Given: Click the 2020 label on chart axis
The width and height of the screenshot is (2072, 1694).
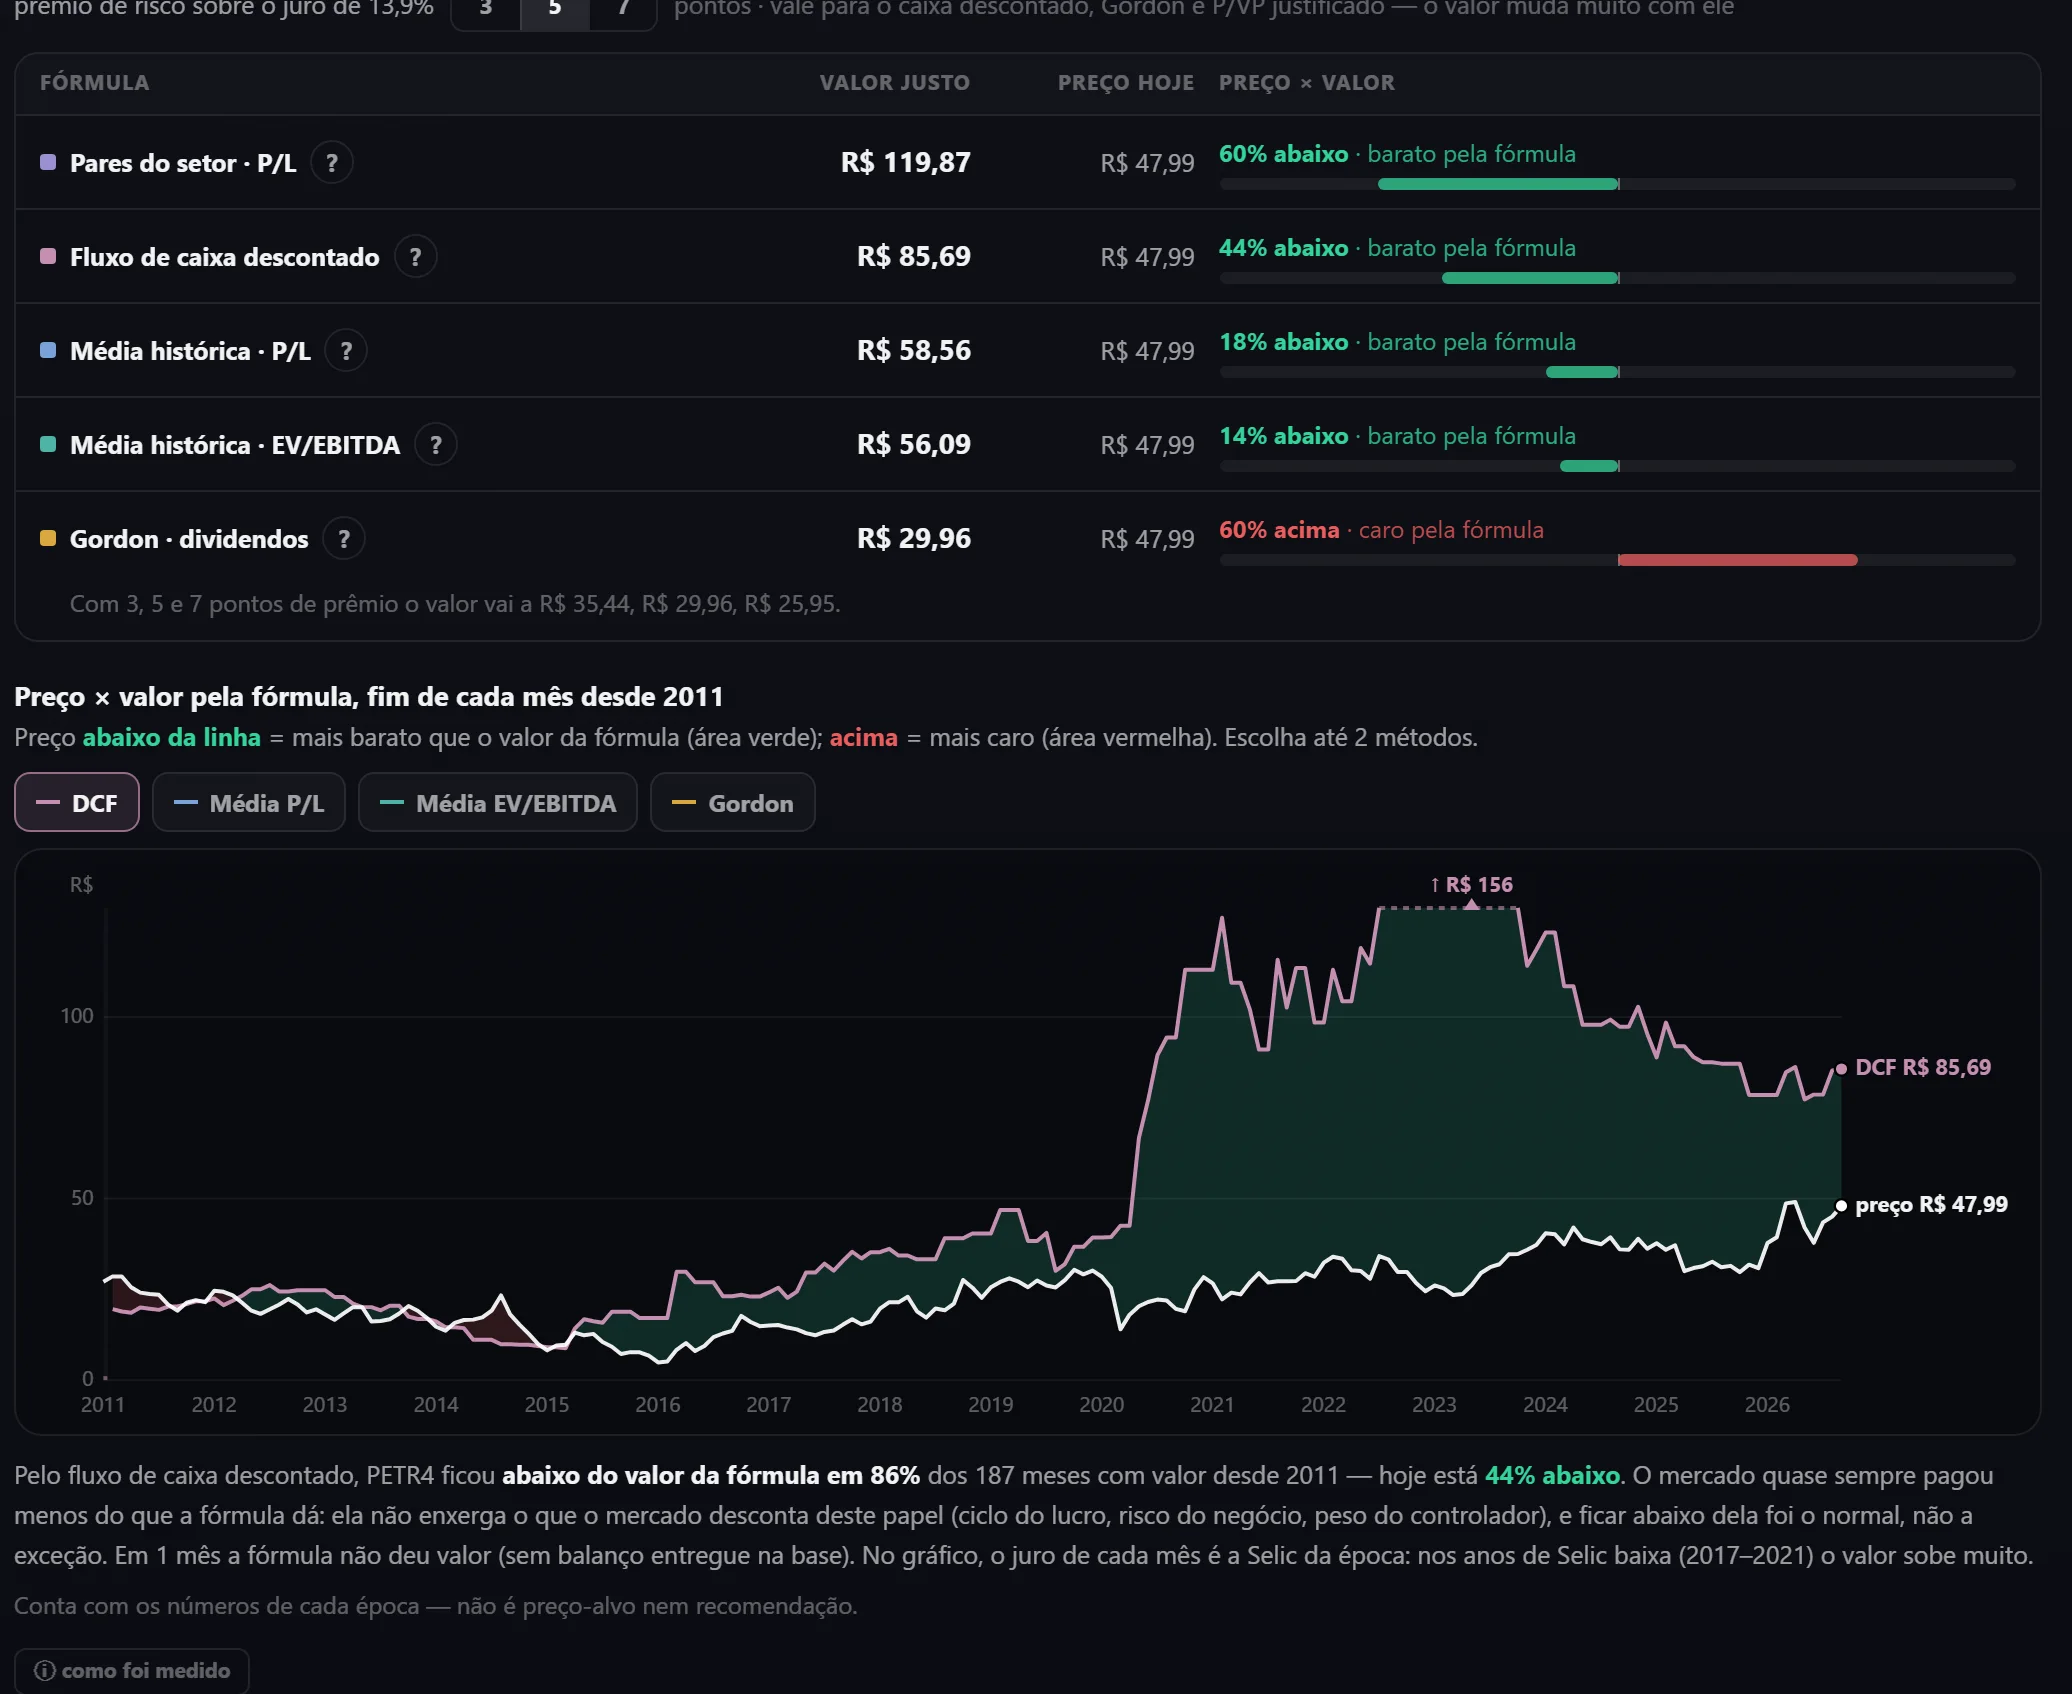Looking at the screenshot, I should click(x=1101, y=1405).
